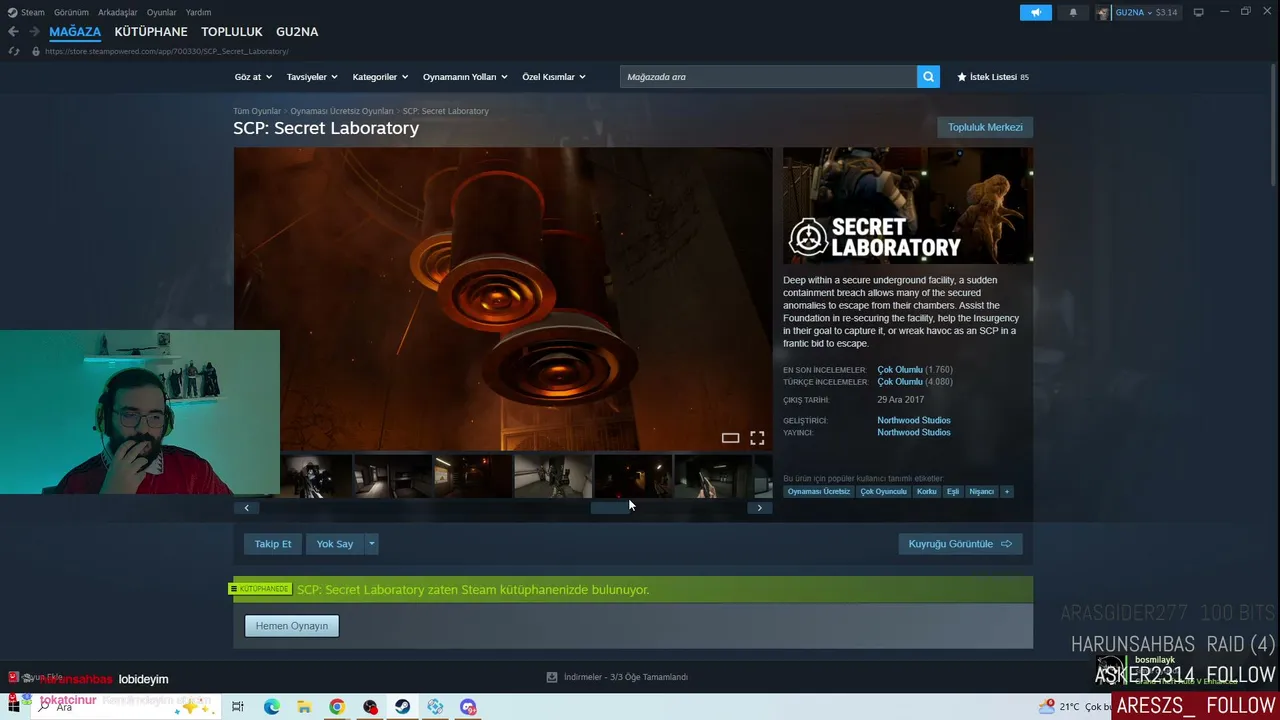Open Task View on the taskbar
Image resolution: width=1280 pixels, height=720 pixels.
pos(238,707)
